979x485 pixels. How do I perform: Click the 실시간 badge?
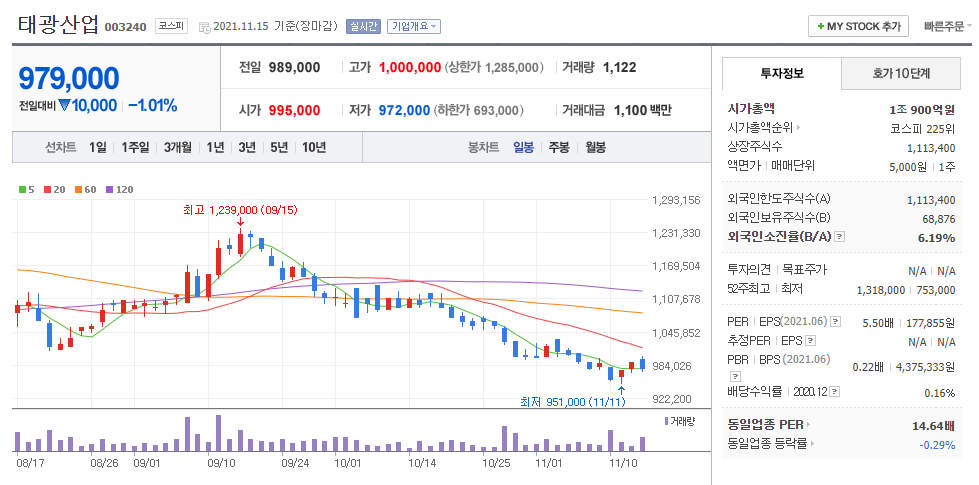[363, 27]
